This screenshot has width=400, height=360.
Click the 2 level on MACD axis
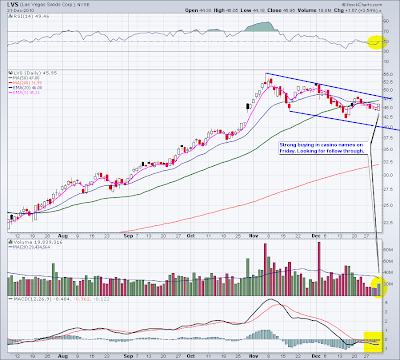click(386, 321)
